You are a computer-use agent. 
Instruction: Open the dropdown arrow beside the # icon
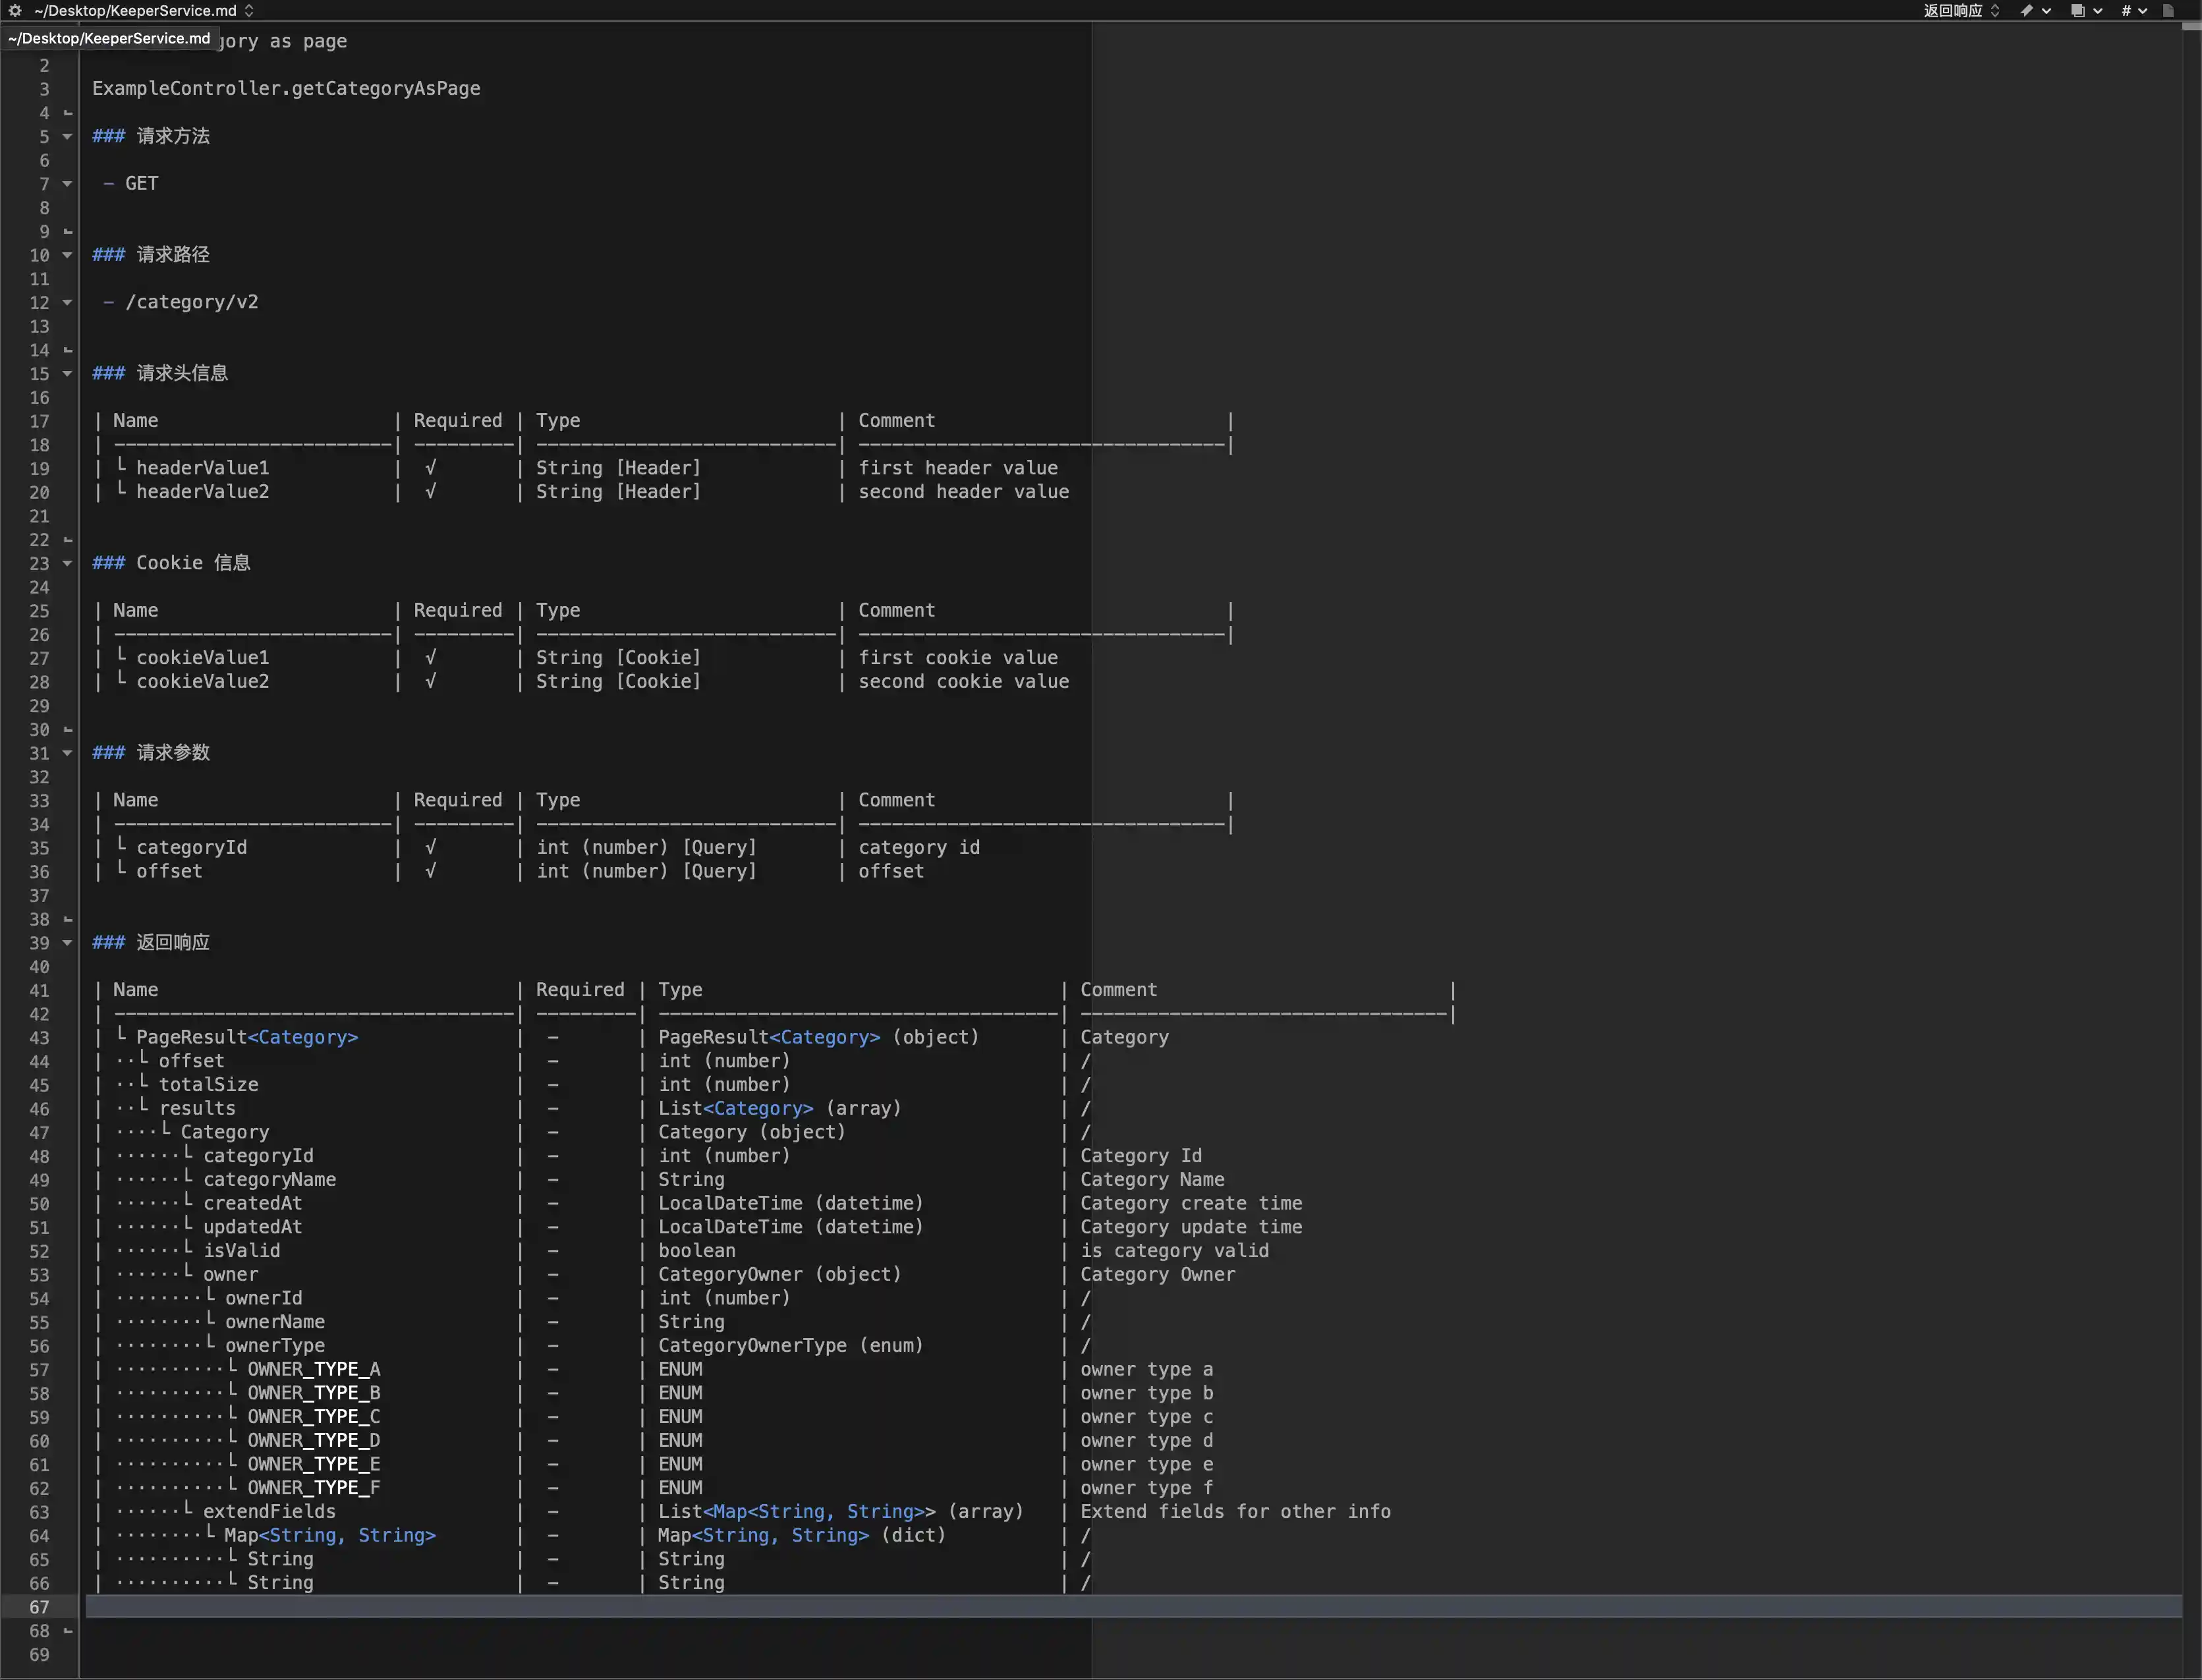pyautogui.click(x=2143, y=10)
